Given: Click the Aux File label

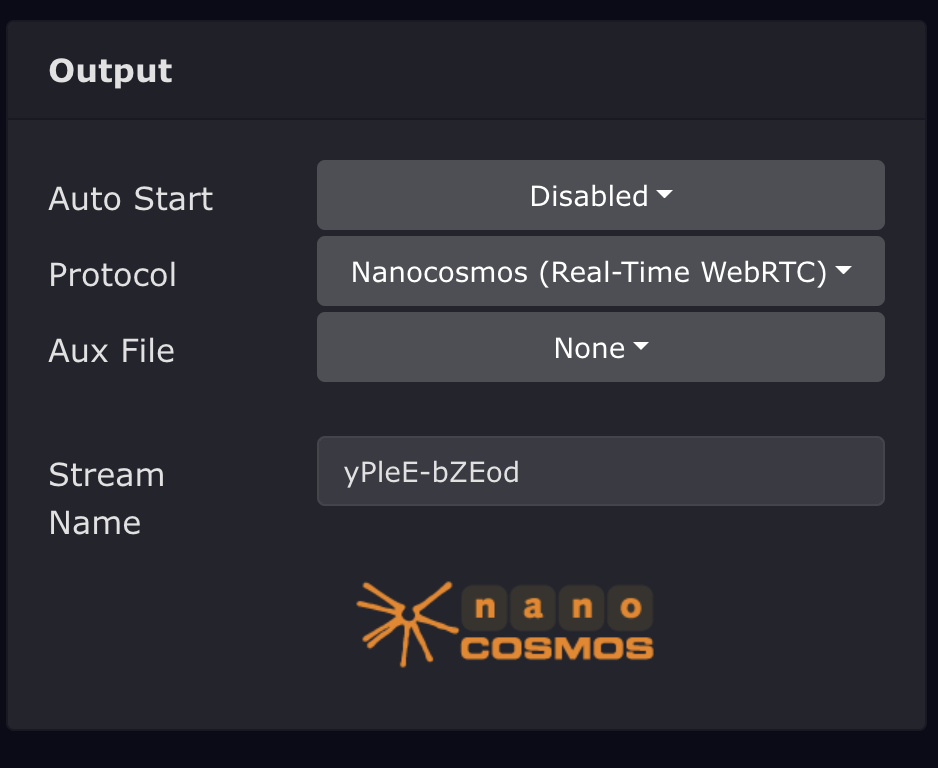Looking at the screenshot, I should (x=111, y=351).
